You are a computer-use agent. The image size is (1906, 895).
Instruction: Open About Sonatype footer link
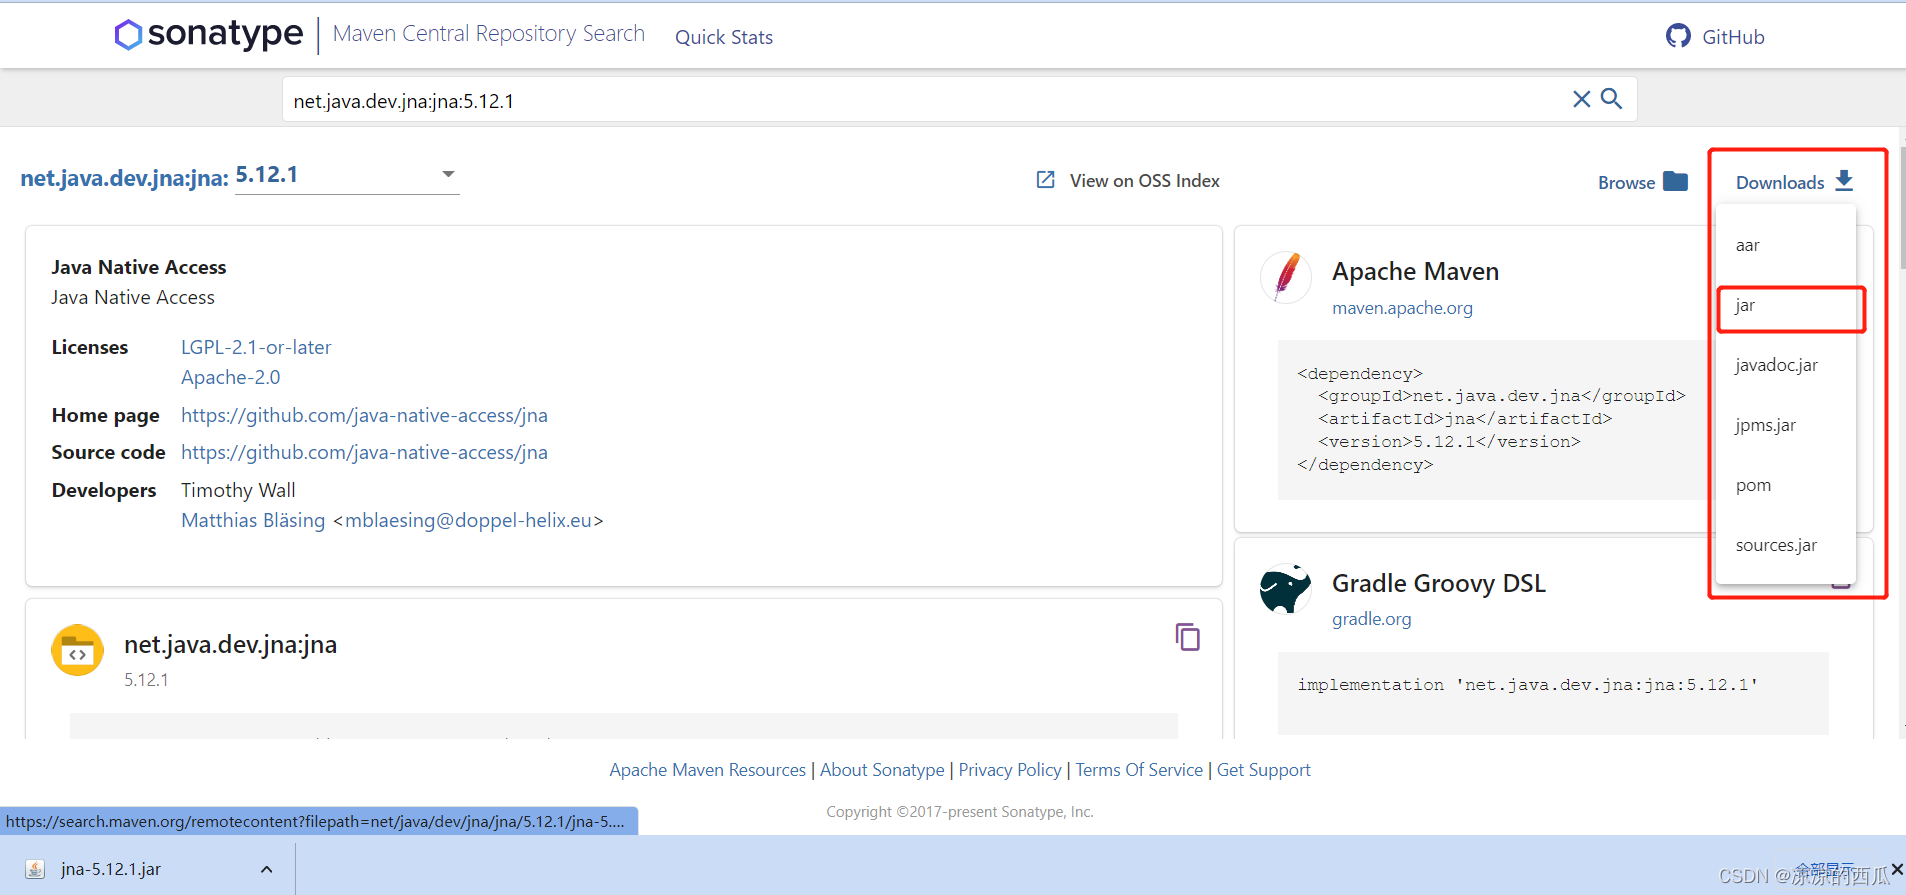click(882, 770)
